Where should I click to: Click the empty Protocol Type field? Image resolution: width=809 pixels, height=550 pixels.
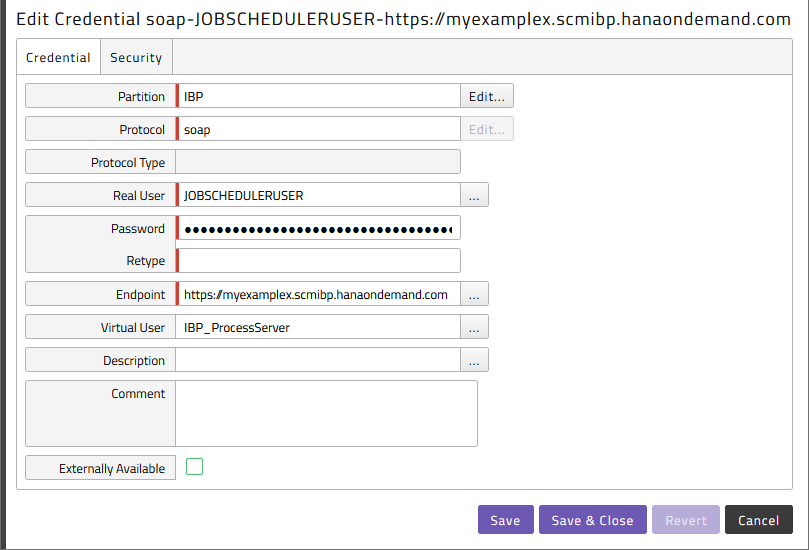(x=318, y=162)
